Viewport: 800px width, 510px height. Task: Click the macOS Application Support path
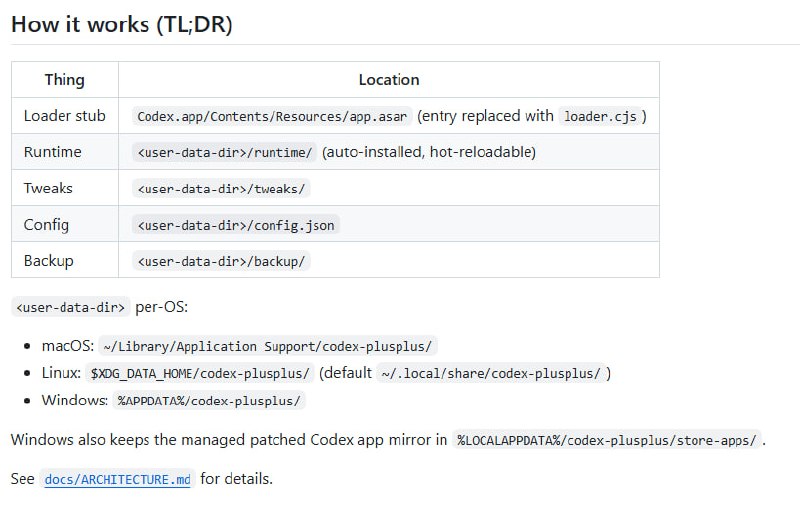[267, 346]
